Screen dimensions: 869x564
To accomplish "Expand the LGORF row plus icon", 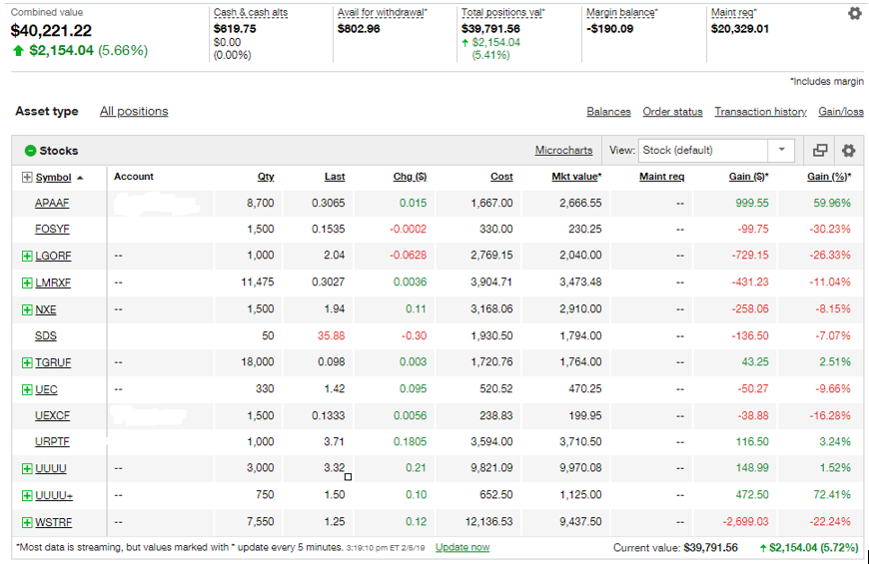I will coord(27,256).
